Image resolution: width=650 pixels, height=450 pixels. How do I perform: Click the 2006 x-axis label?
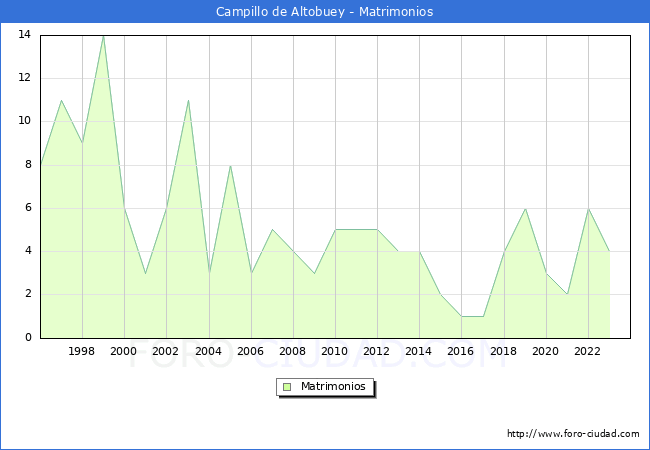point(250,351)
